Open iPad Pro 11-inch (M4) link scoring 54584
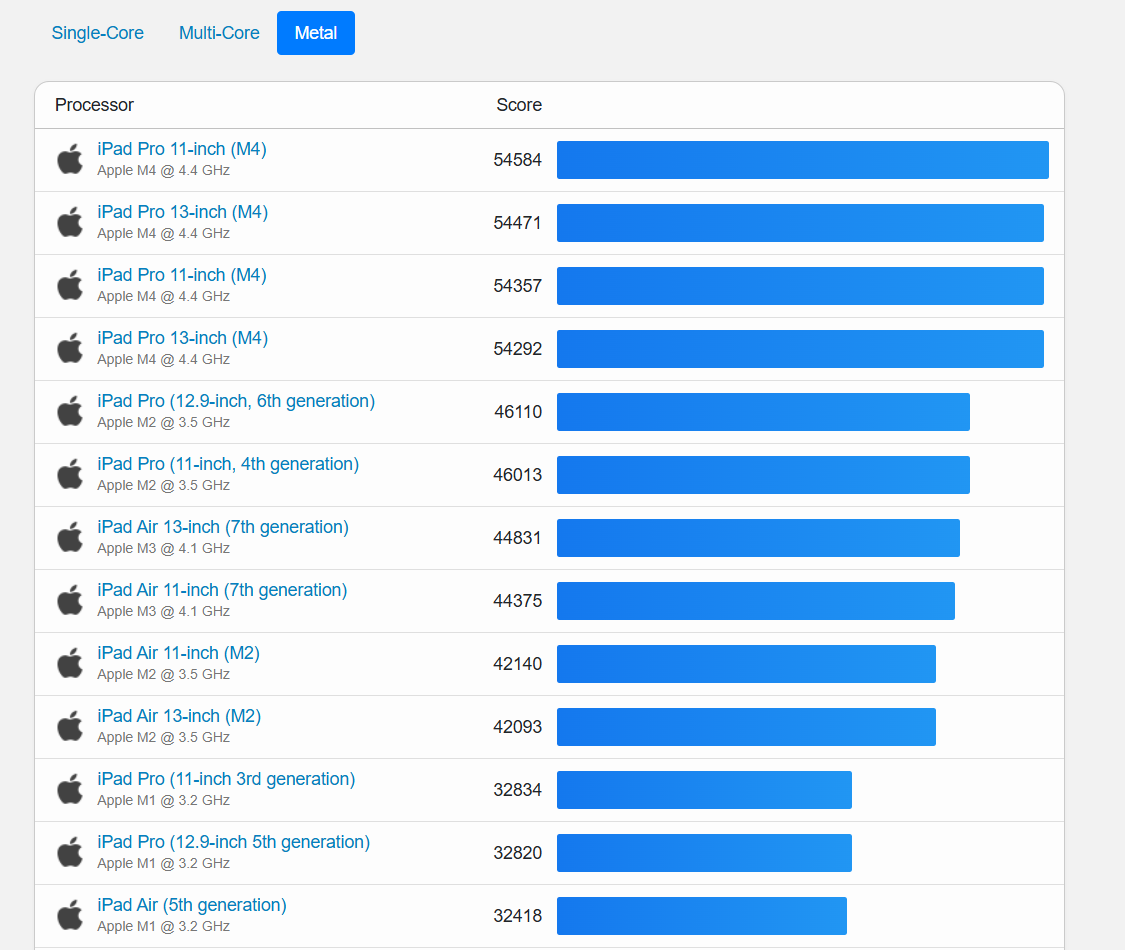 (x=182, y=149)
